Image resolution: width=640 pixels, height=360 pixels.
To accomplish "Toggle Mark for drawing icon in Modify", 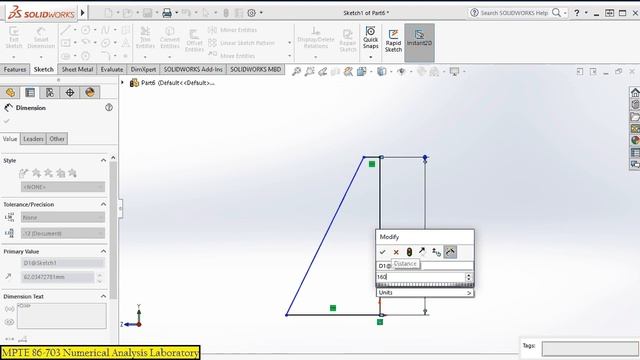I will tap(450, 252).
